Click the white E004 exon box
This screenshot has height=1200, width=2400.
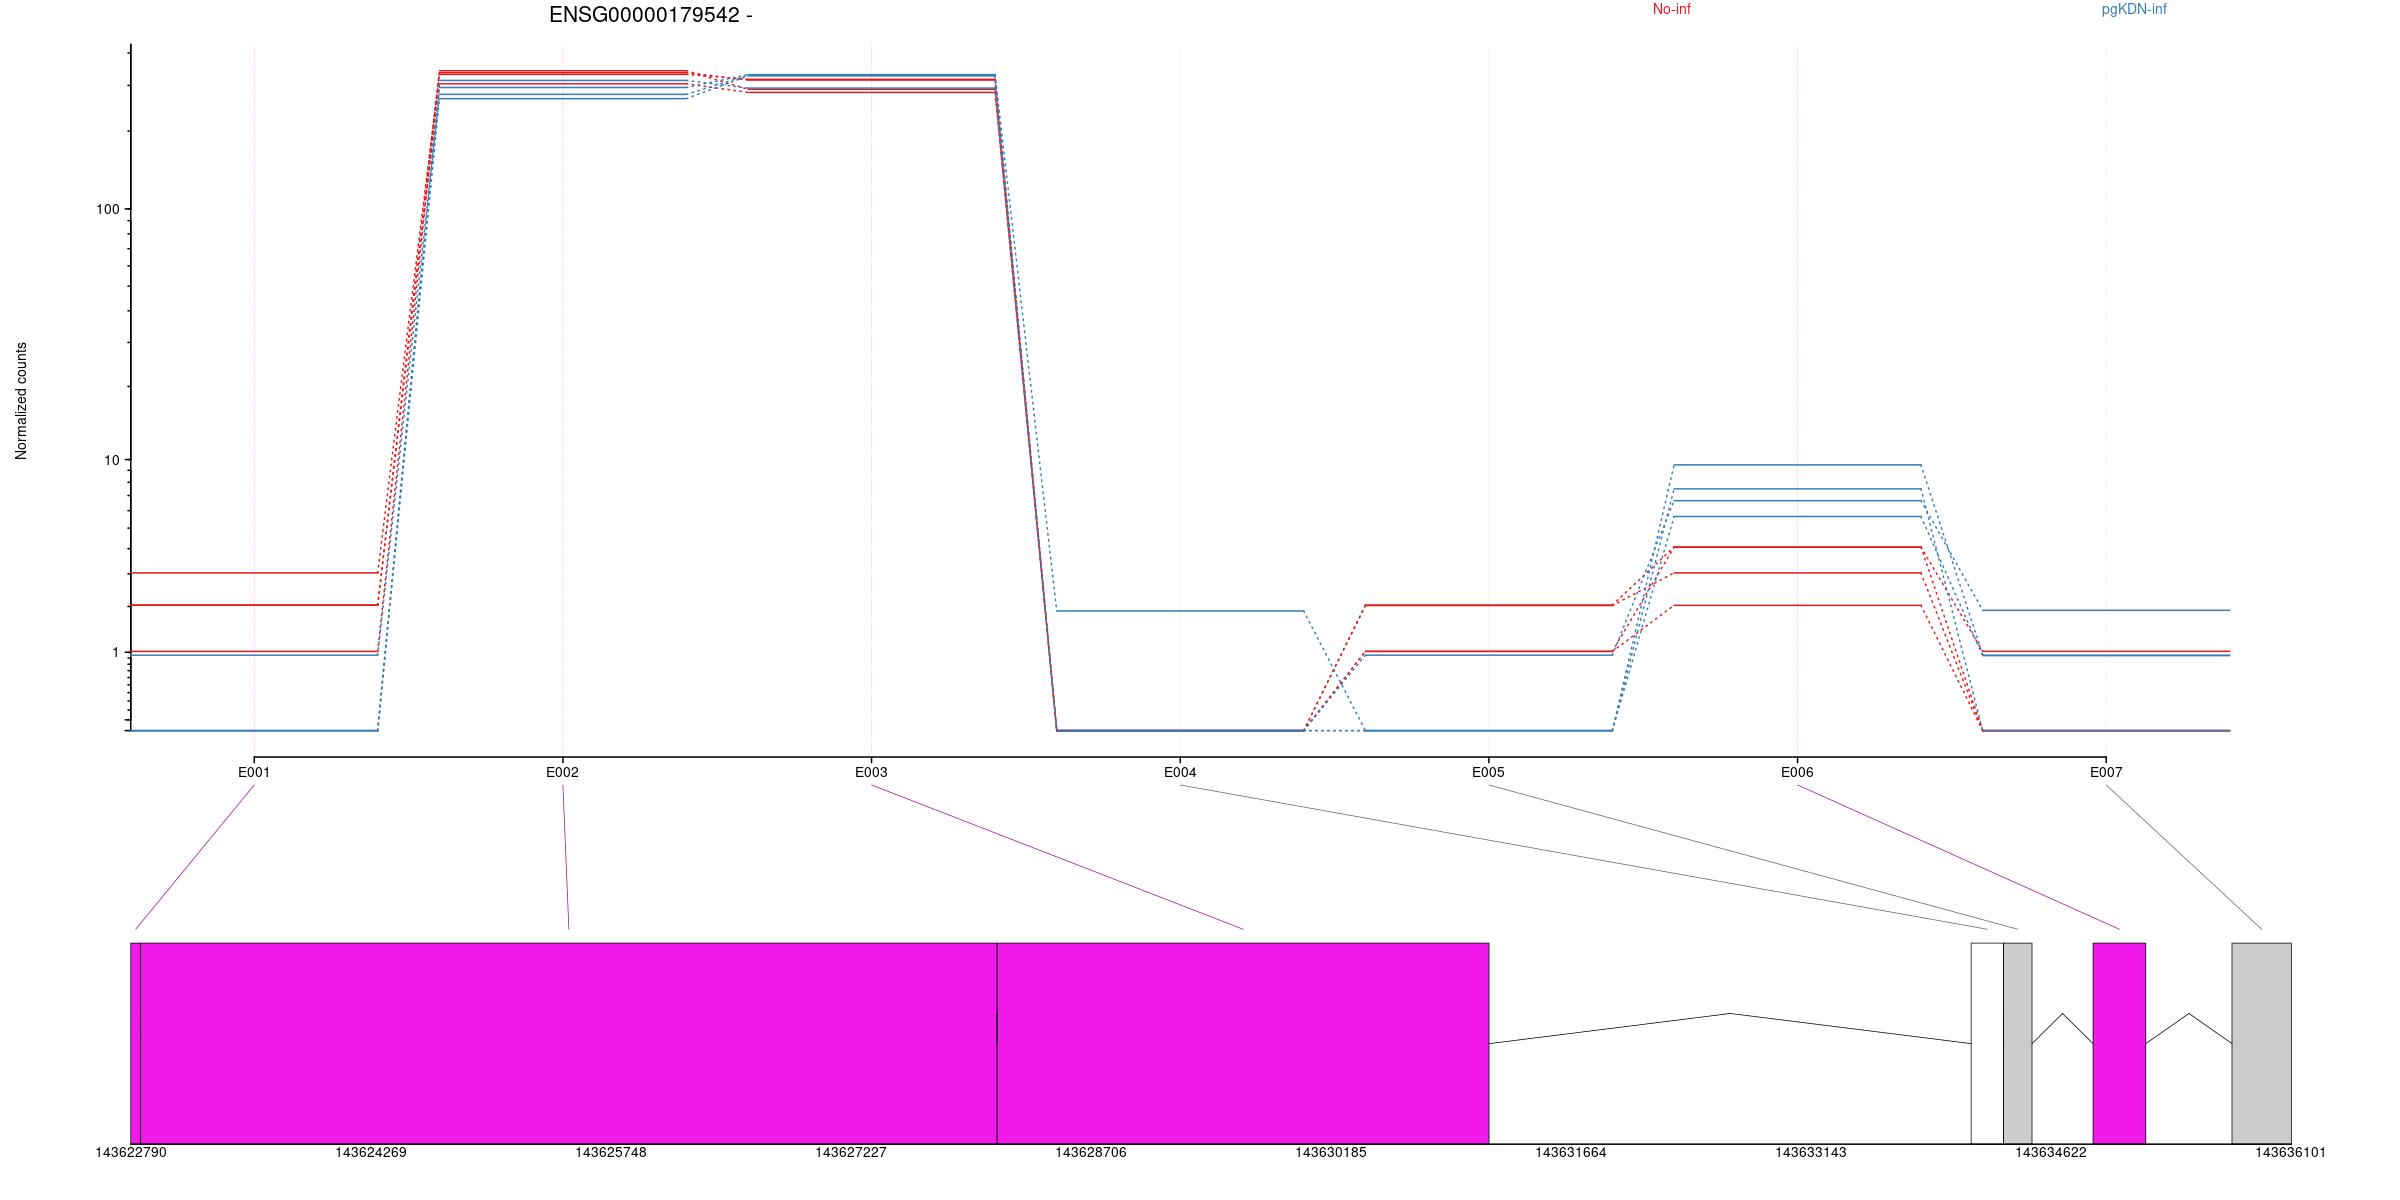point(1987,1043)
